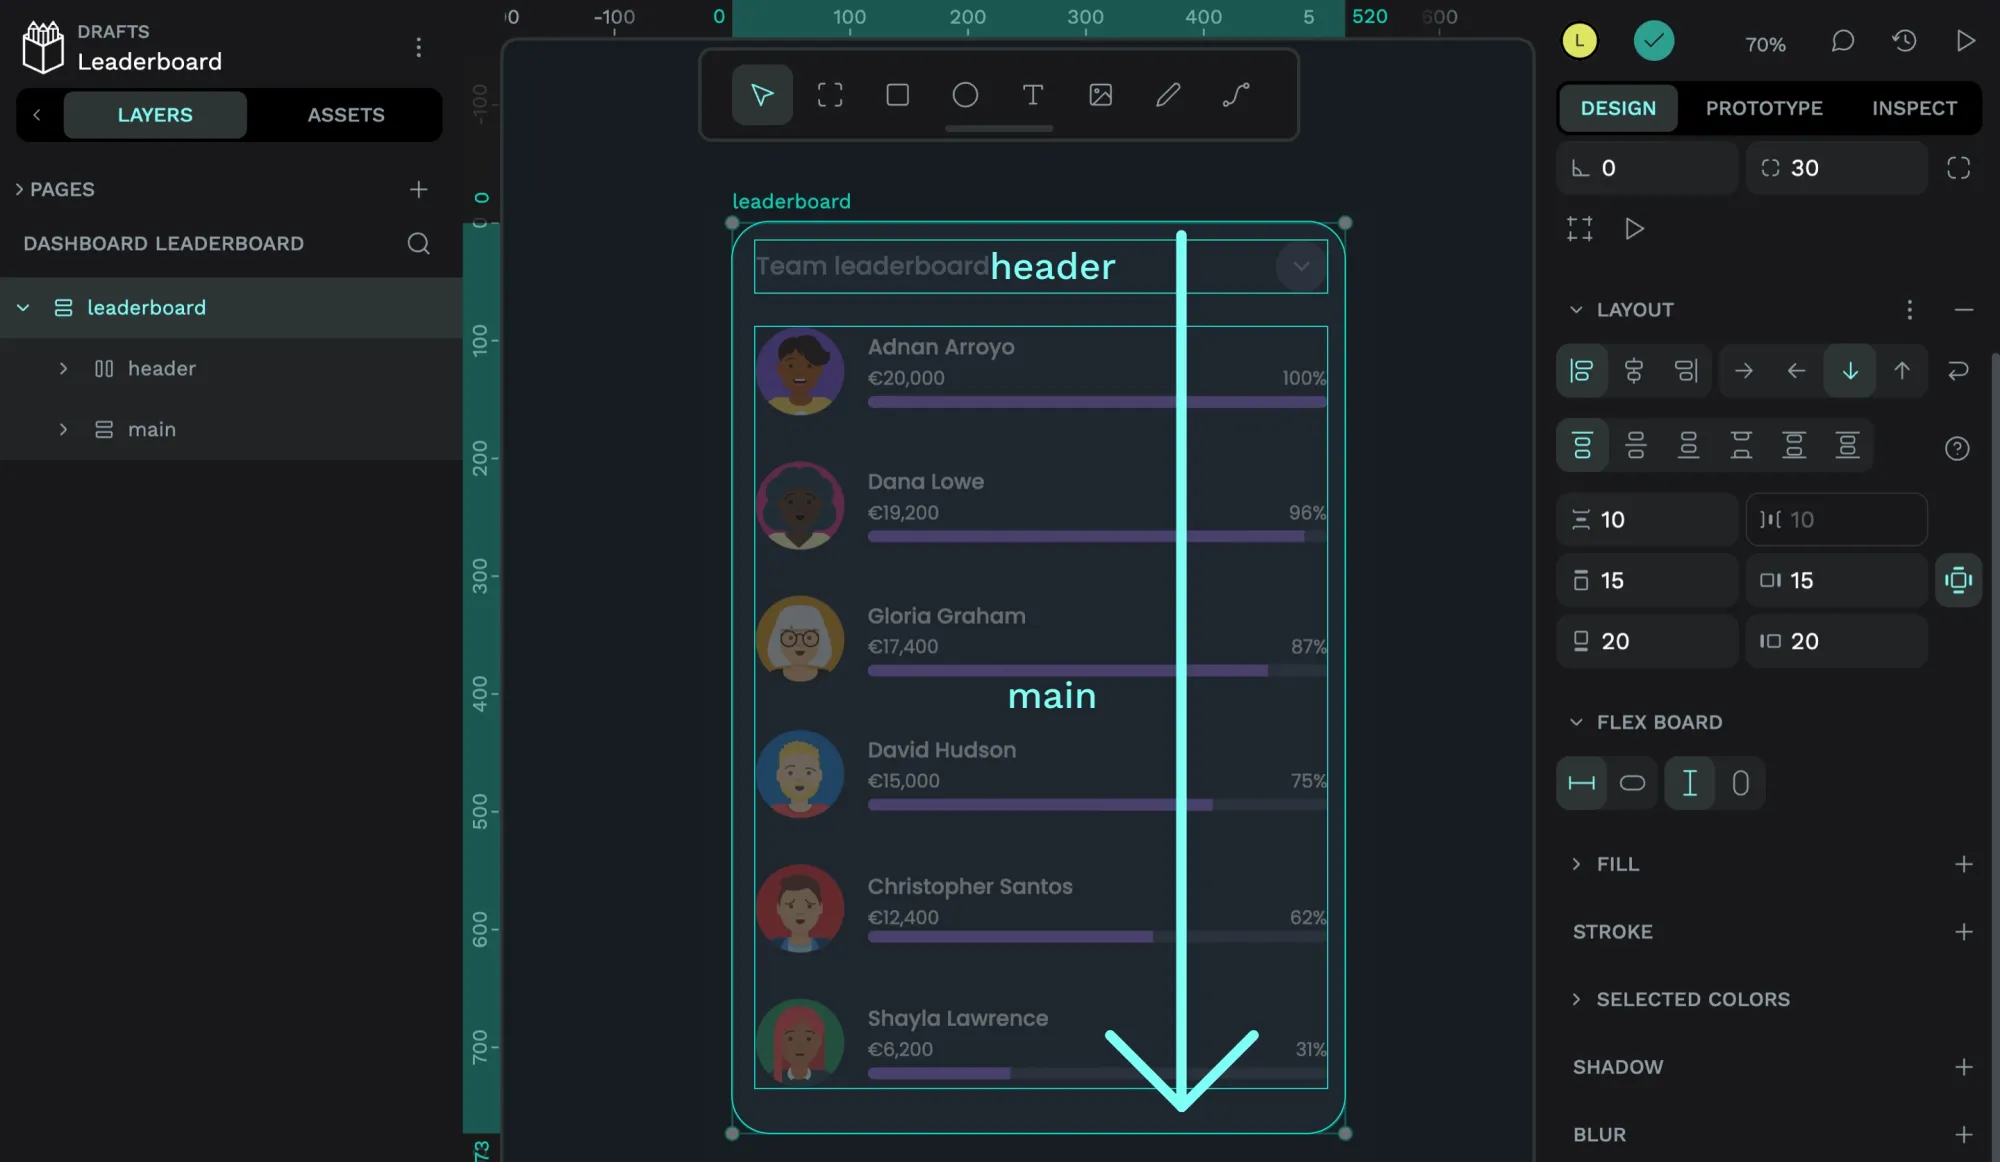Click the Add Shadow button
Image resolution: width=2000 pixels, height=1162 pixels.
pos(1965,1067)
